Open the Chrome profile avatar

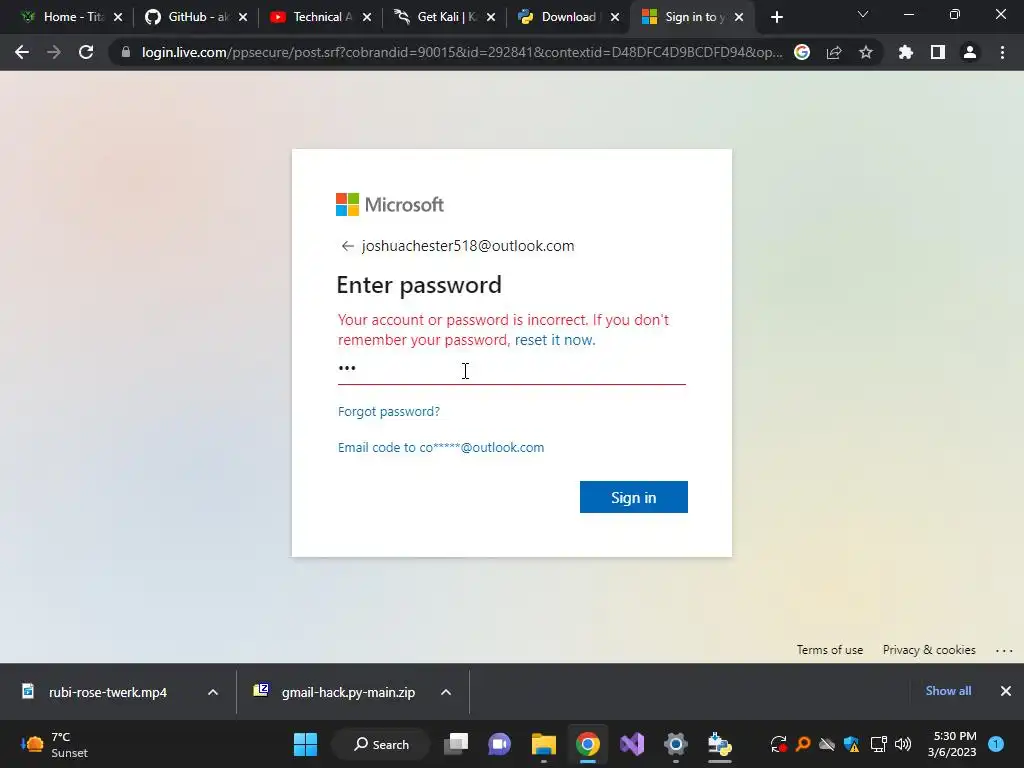970,52
